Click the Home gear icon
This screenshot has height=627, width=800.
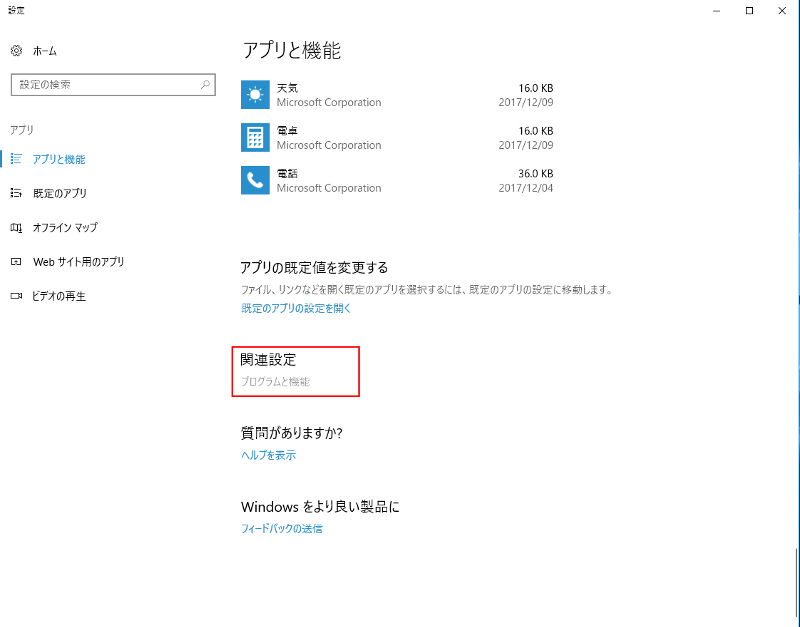[16, 51]
